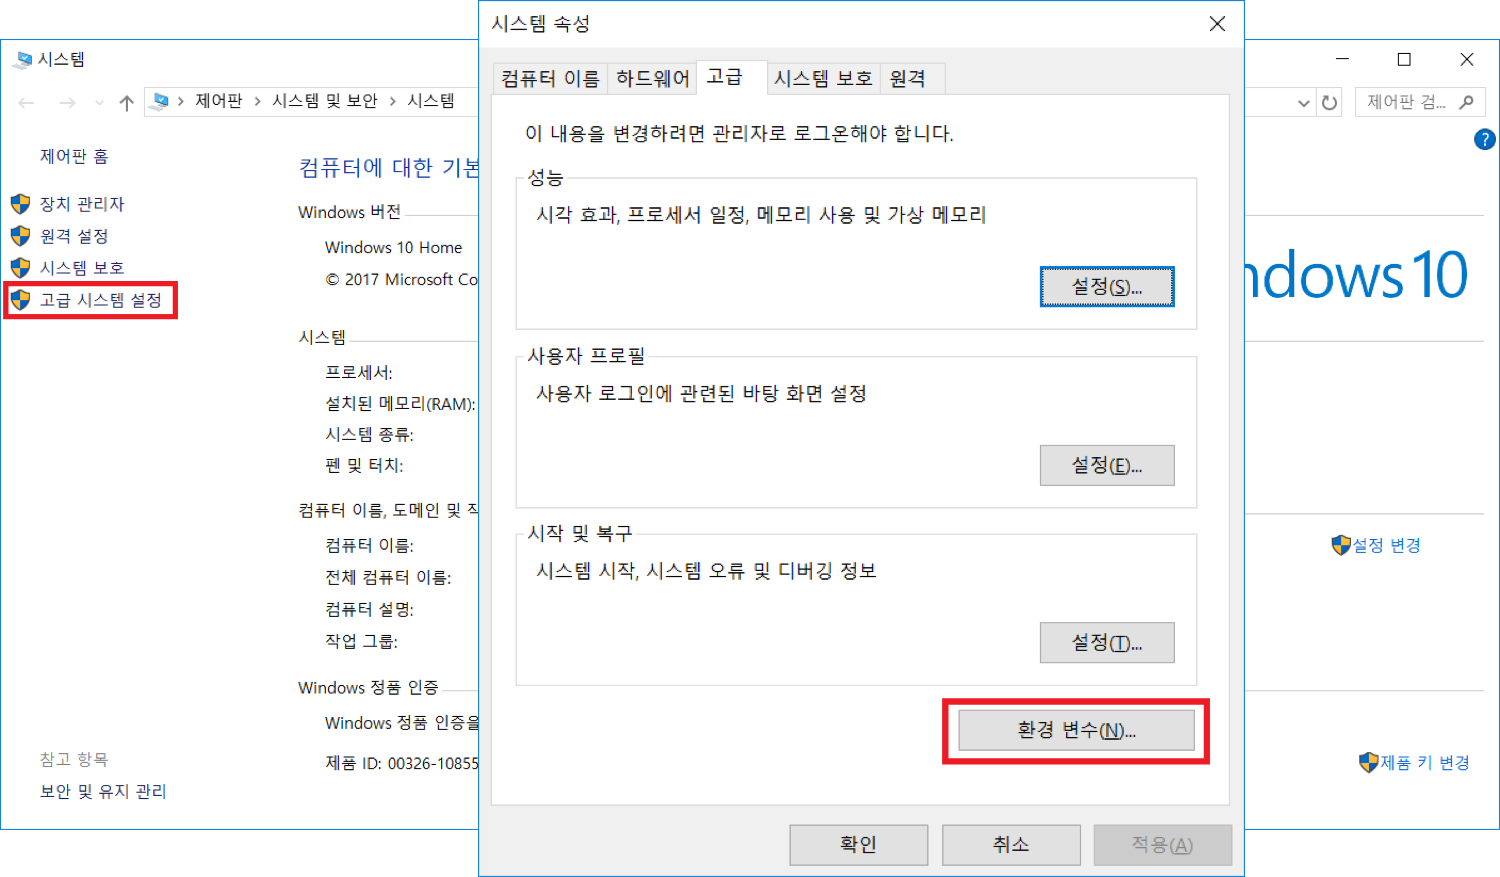Confirm with 확인 button
This screenshot has width=1500, height=877.
859,845
